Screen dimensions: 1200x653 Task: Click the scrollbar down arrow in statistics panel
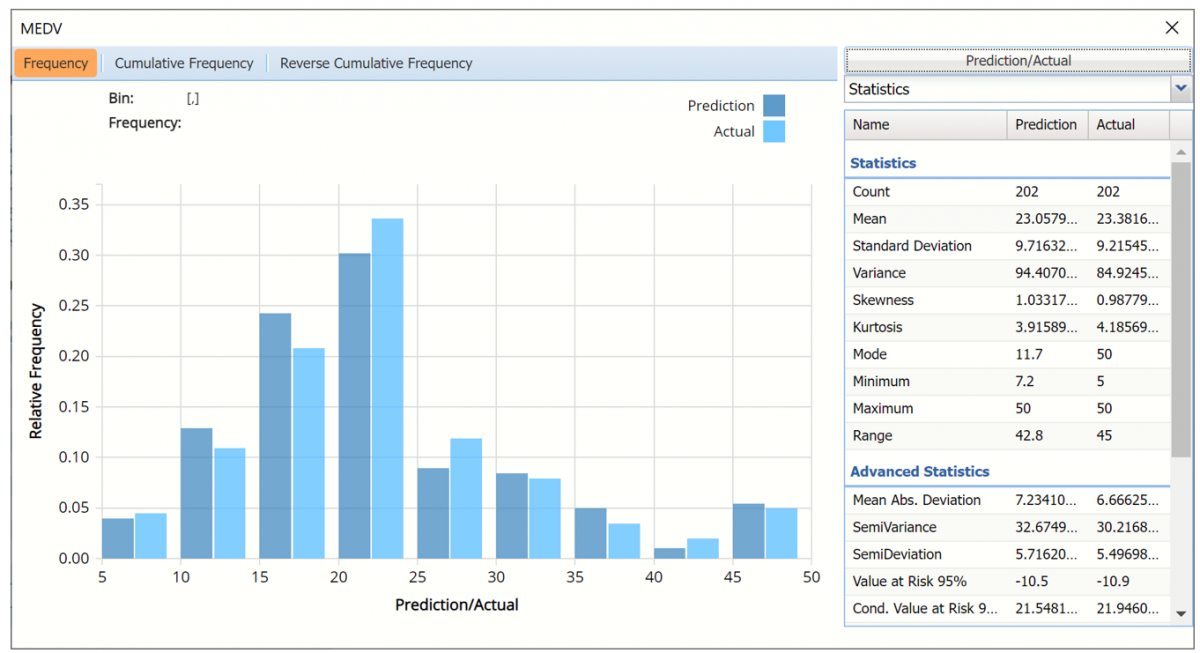click(x=1181, y=613)
